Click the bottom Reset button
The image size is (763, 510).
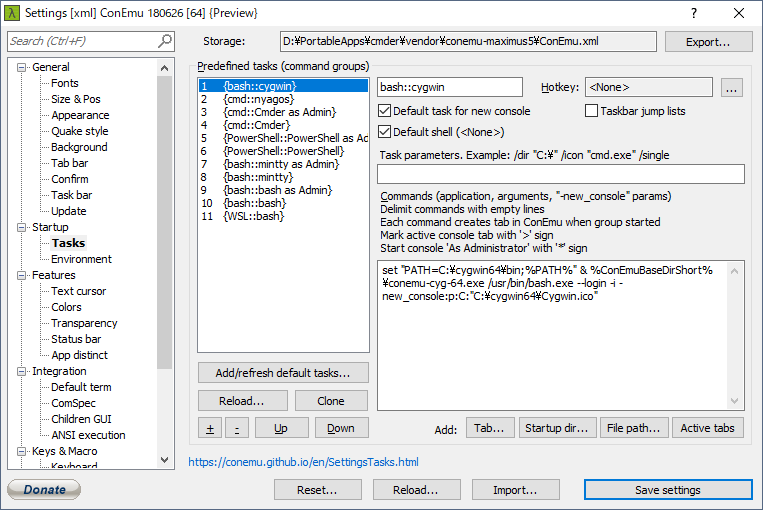point(318,490)
